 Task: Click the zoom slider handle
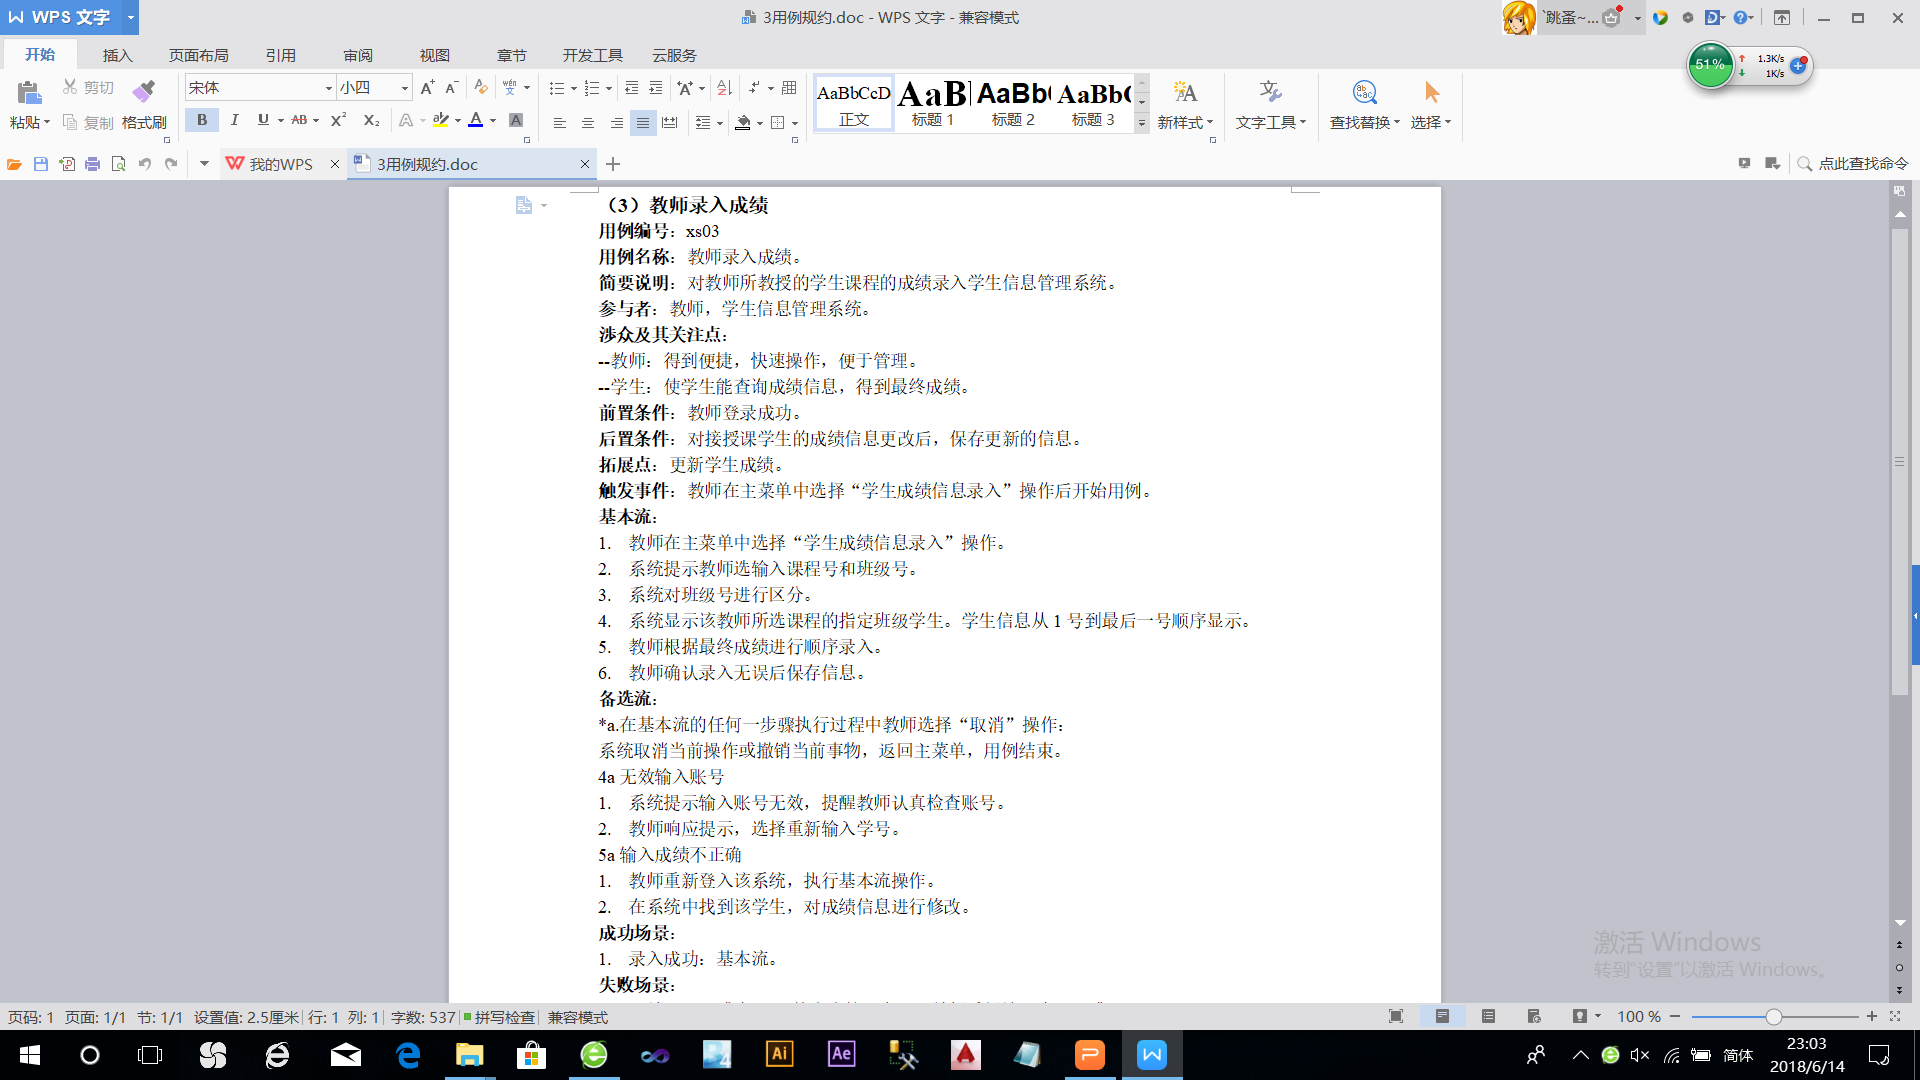coord(1773,1017)
